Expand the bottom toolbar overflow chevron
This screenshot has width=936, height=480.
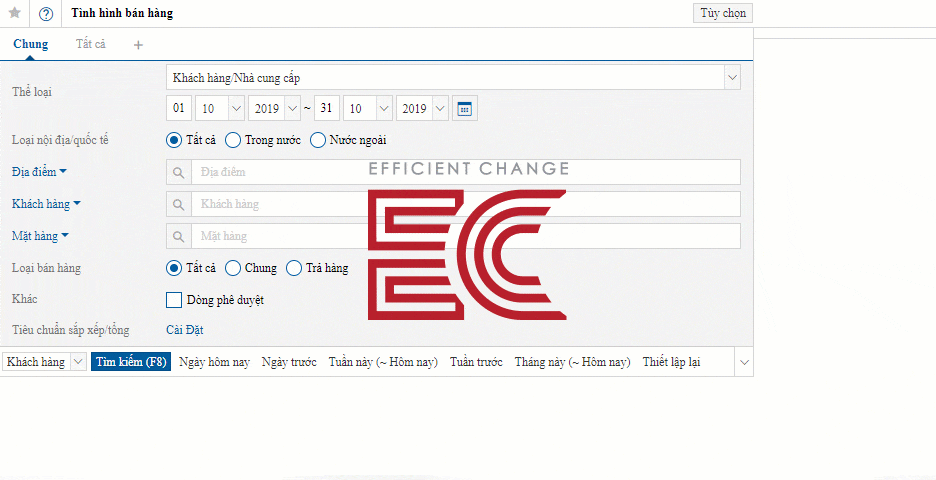point(744,362)
